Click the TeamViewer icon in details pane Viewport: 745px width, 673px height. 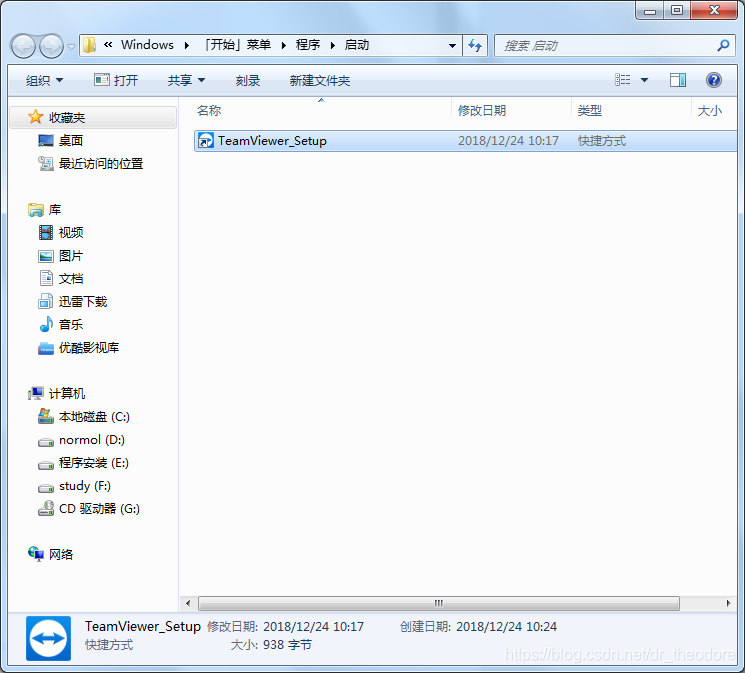[48, 638]
